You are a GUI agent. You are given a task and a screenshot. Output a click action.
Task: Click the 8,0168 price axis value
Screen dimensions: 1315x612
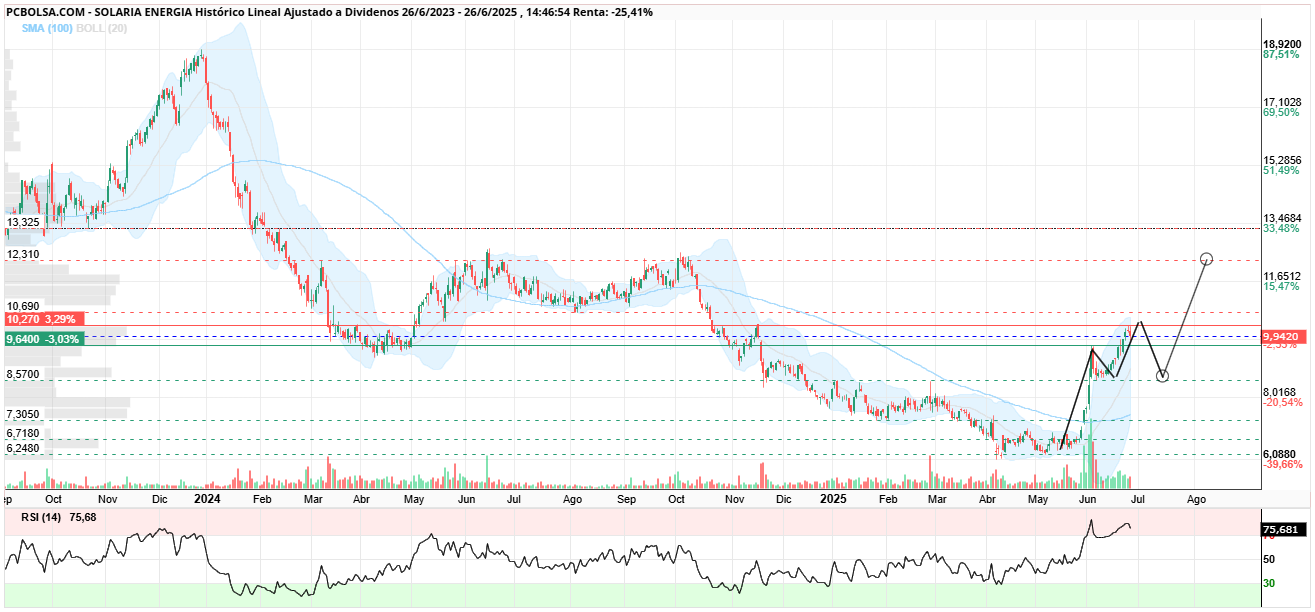tap(1282, 392)
